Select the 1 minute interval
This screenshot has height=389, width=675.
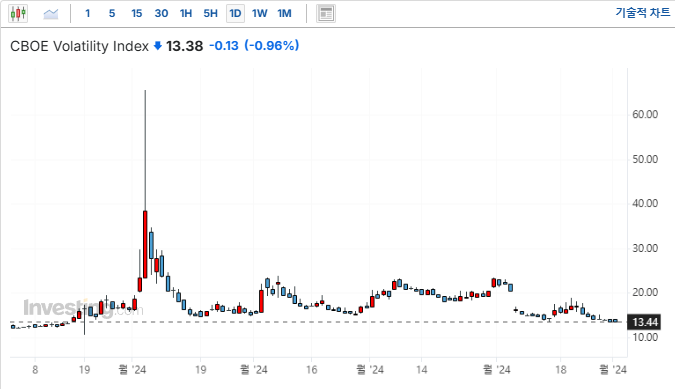point(88,14)
